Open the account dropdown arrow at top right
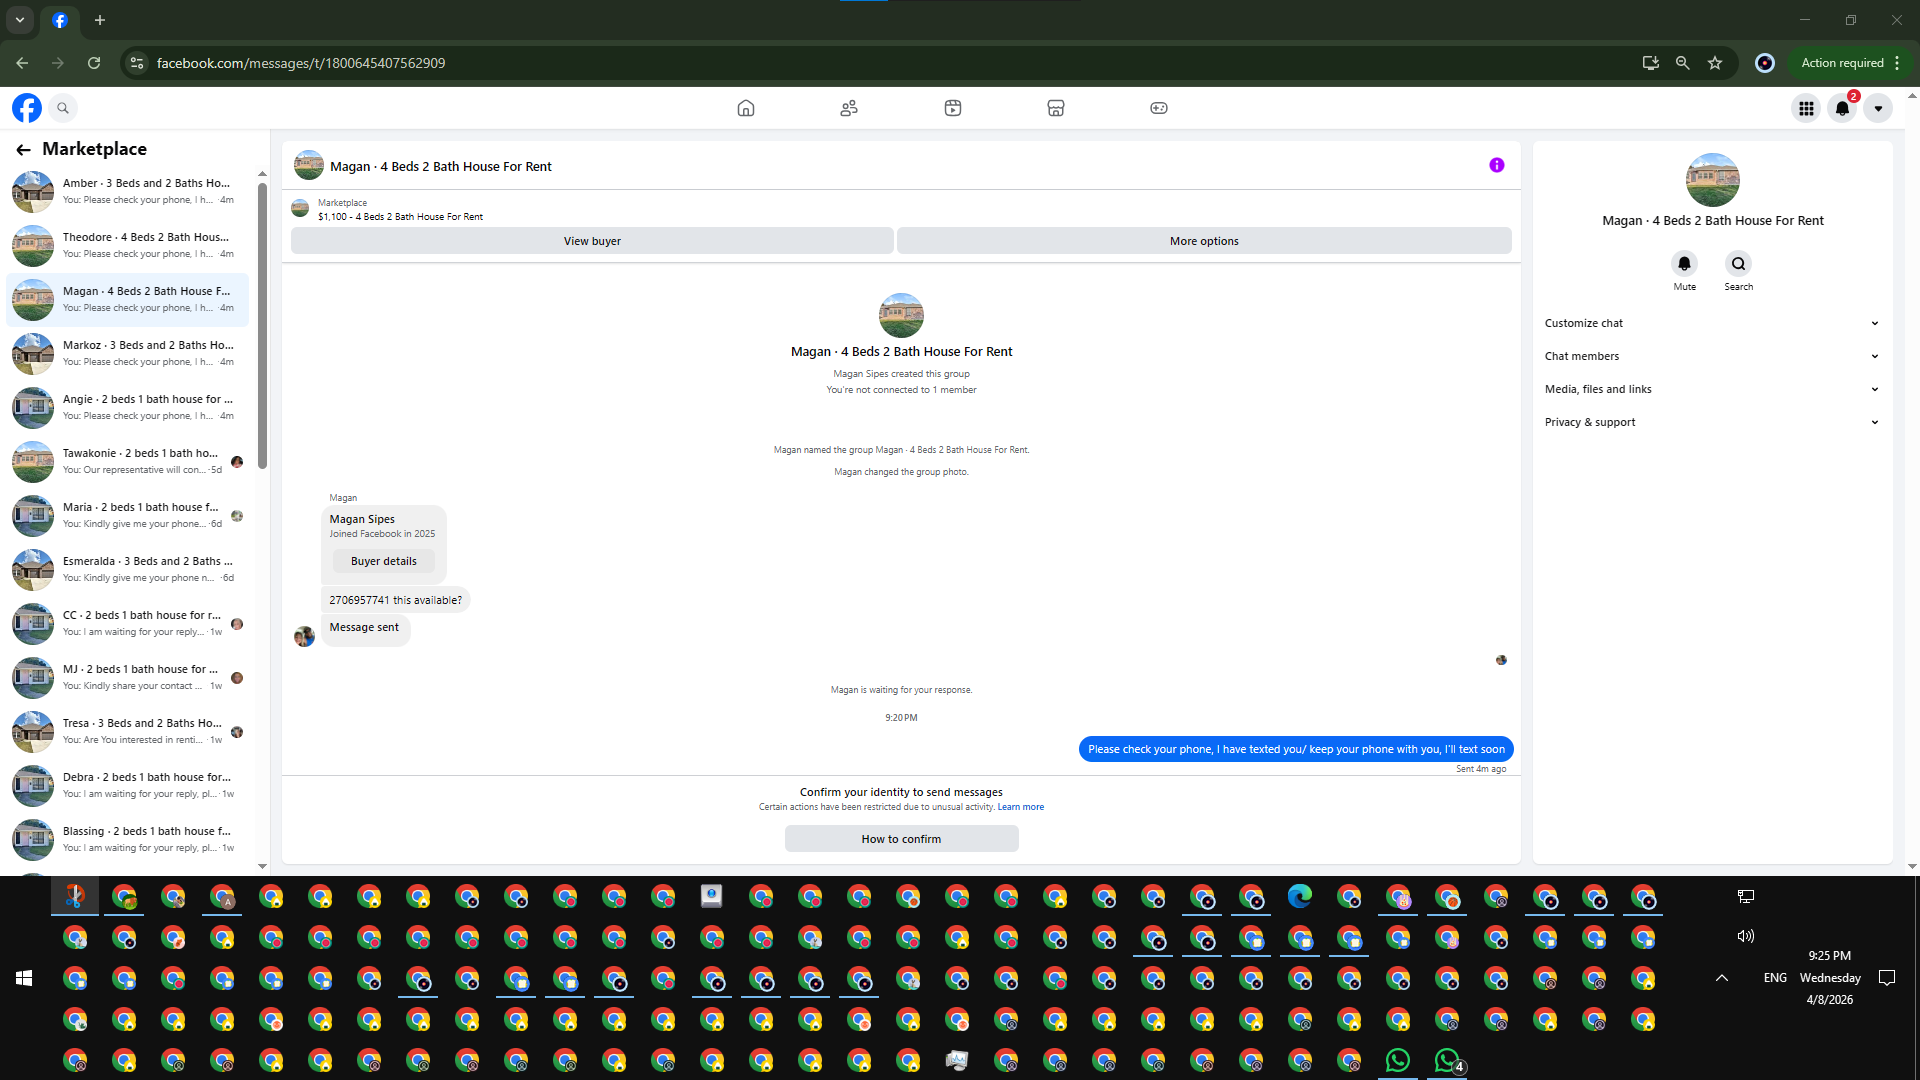This screenshot has height=1080, width=1920. pos(1878,108)
